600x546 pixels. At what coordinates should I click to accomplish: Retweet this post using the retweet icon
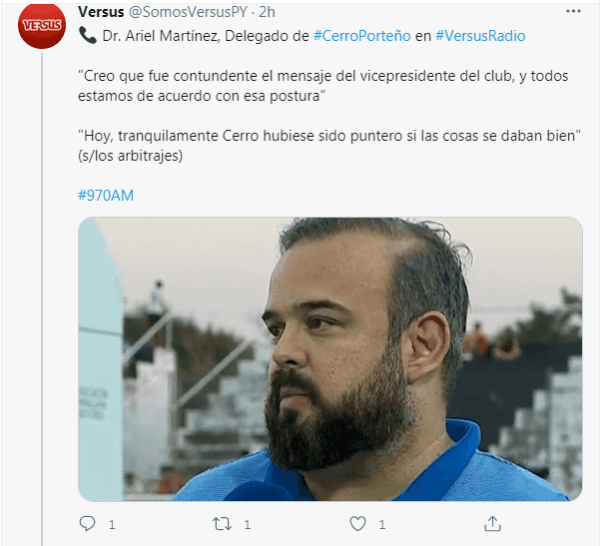(222, 524)
